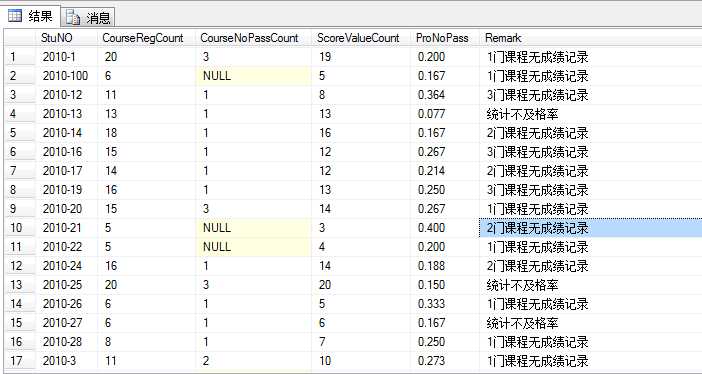
Task: Select CourseRegCount 18 in 2010-14 row
Action: [147, 133]
